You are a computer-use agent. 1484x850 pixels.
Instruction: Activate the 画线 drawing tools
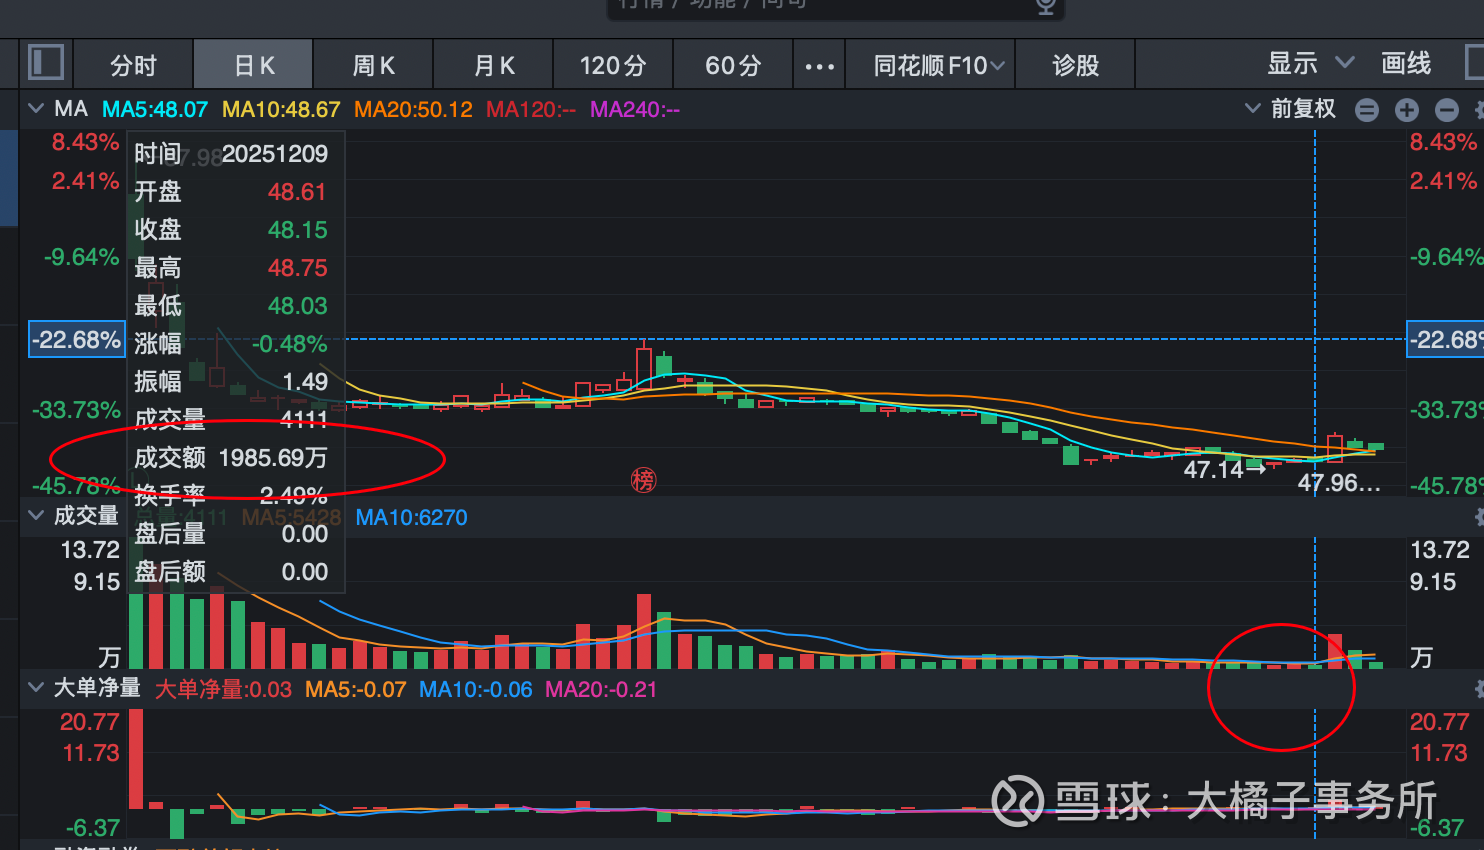pos(1406,63)
